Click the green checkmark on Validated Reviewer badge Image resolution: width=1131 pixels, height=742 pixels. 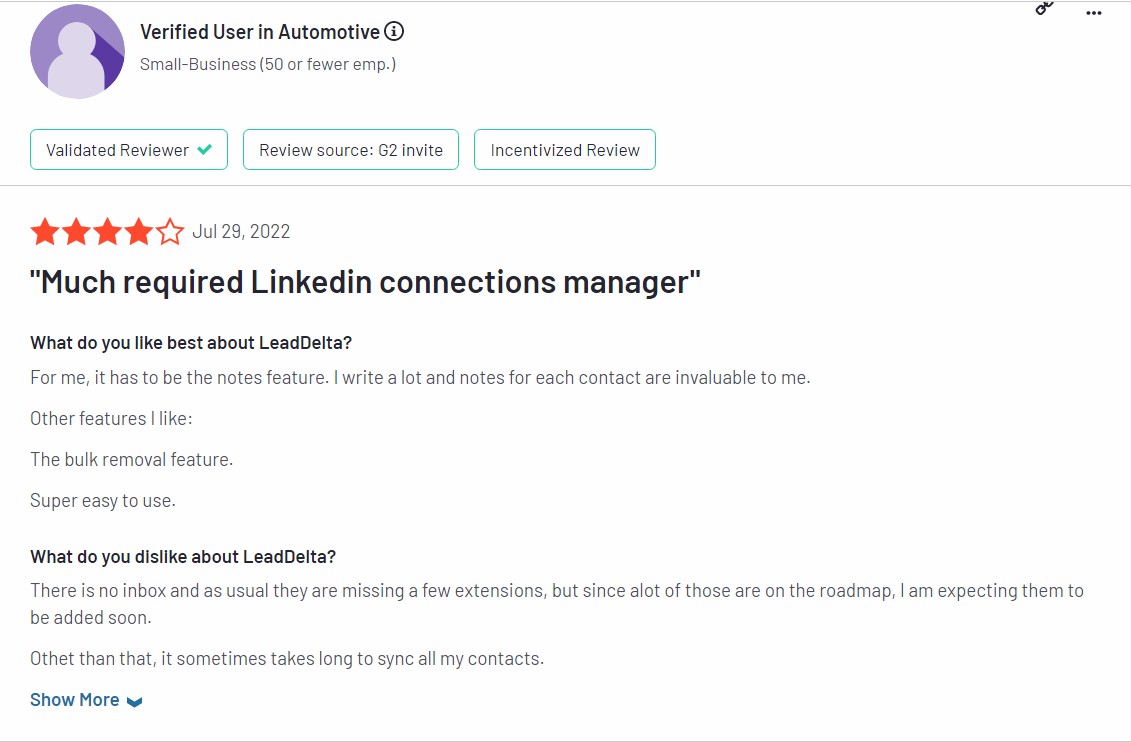pyautogui.click(x=203, y=149)
